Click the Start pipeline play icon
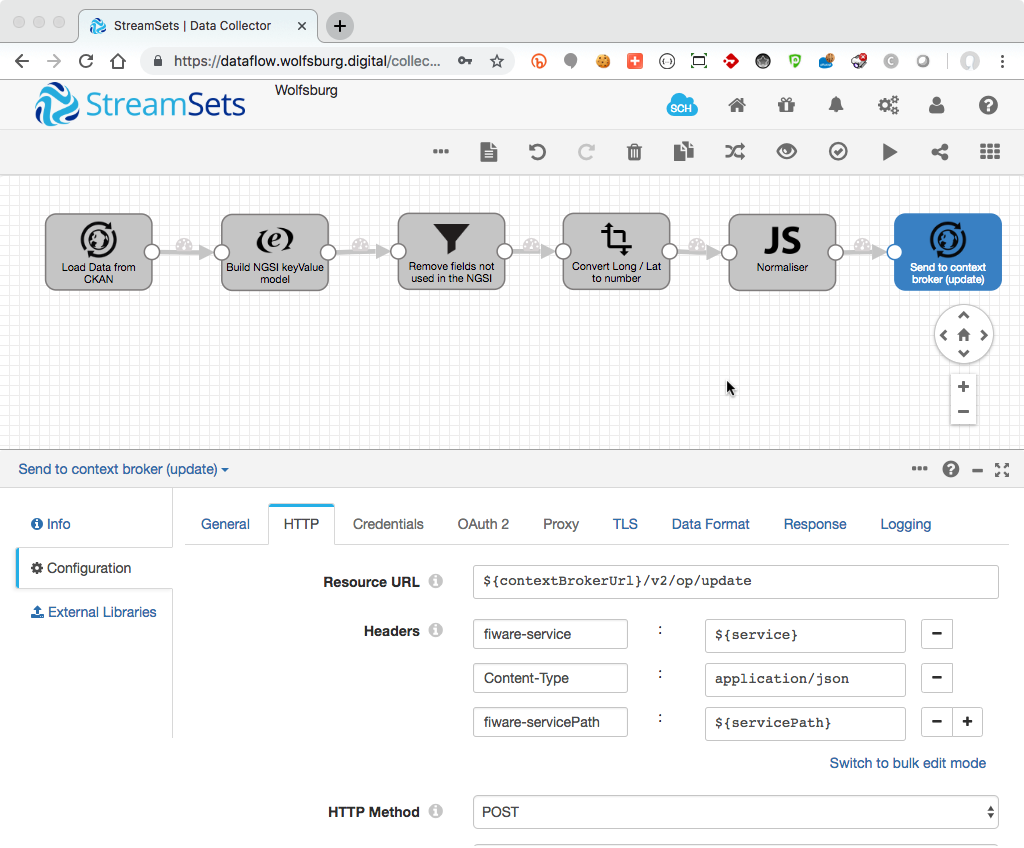This screenshot has width=1024, height=848. [889, 152]
